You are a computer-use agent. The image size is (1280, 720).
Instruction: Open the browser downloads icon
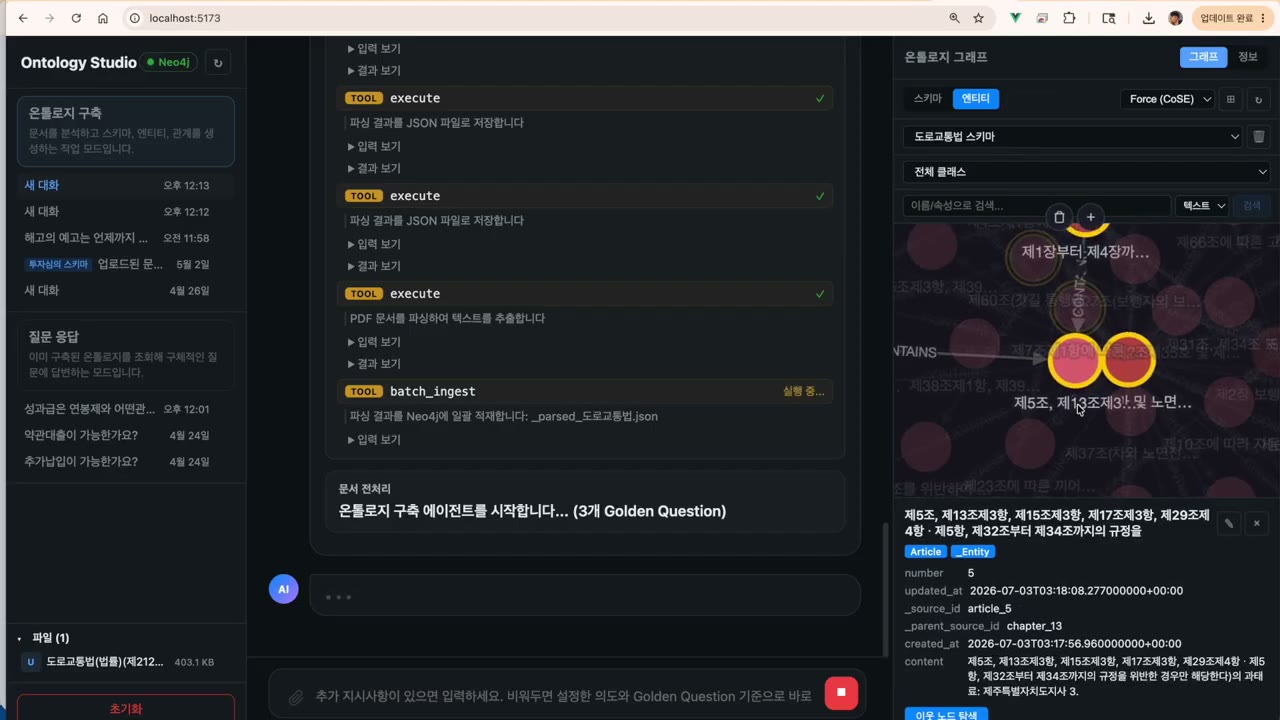click(x=1148, y=18)
